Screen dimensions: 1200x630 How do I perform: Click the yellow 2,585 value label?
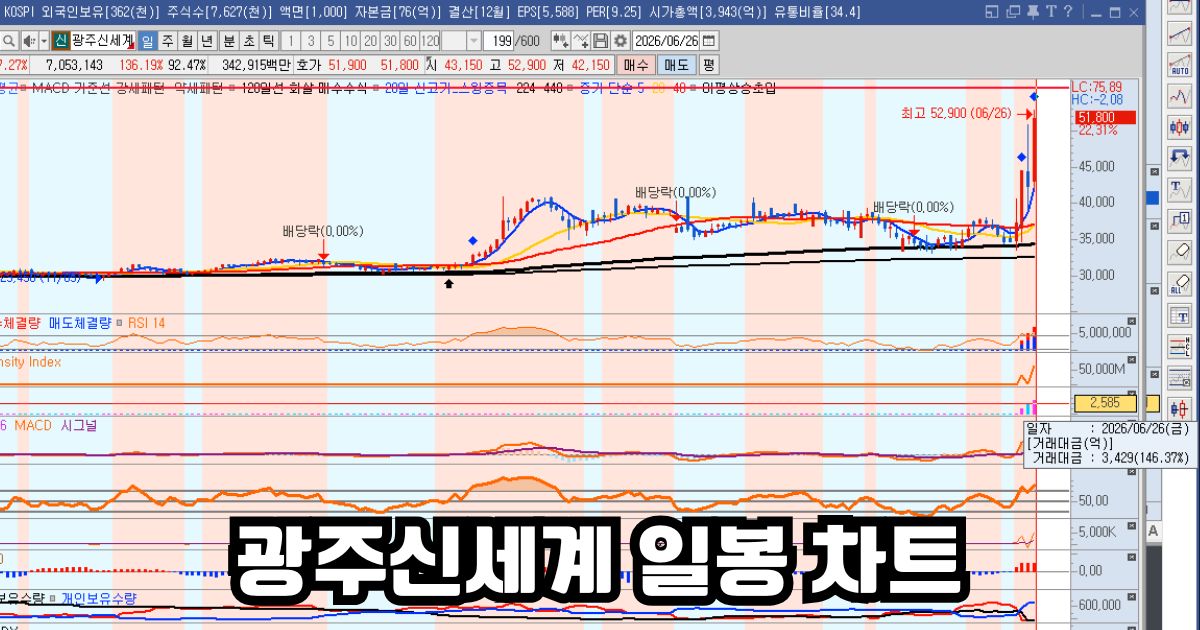[1105, 404]
